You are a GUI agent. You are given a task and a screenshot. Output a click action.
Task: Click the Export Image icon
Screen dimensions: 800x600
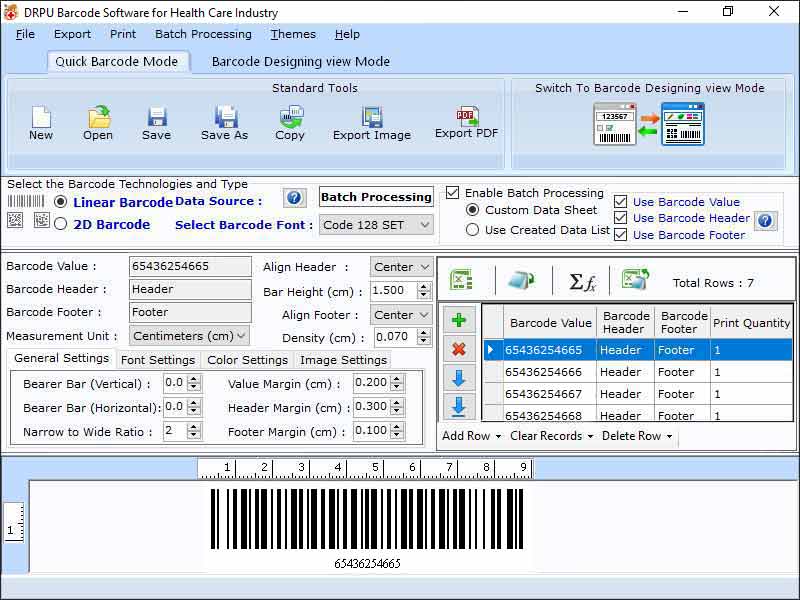coord(372,117)
